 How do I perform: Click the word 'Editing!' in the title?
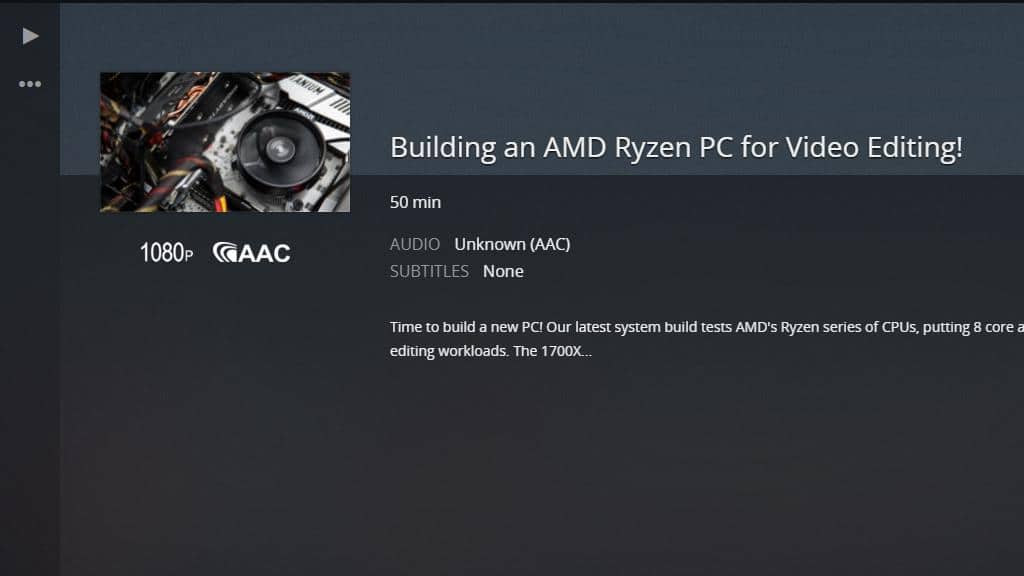[x=914, y=147]
